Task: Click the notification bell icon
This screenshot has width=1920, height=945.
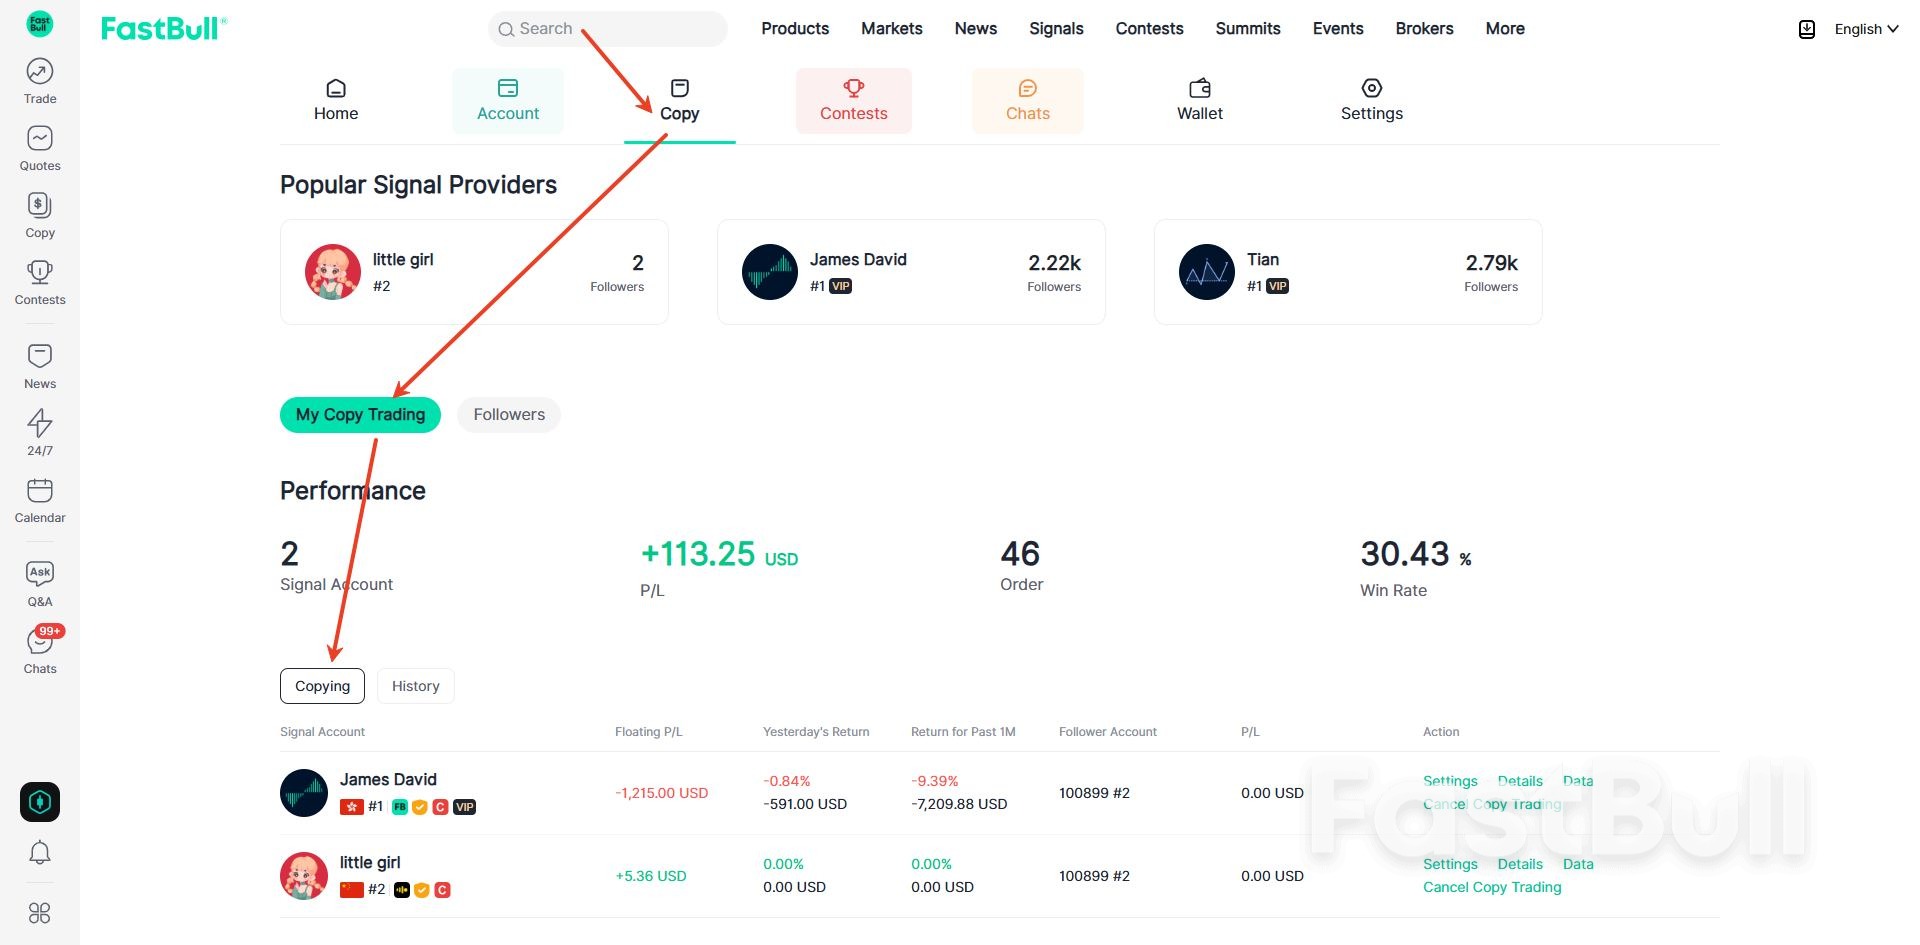Action: pos(39,852)
